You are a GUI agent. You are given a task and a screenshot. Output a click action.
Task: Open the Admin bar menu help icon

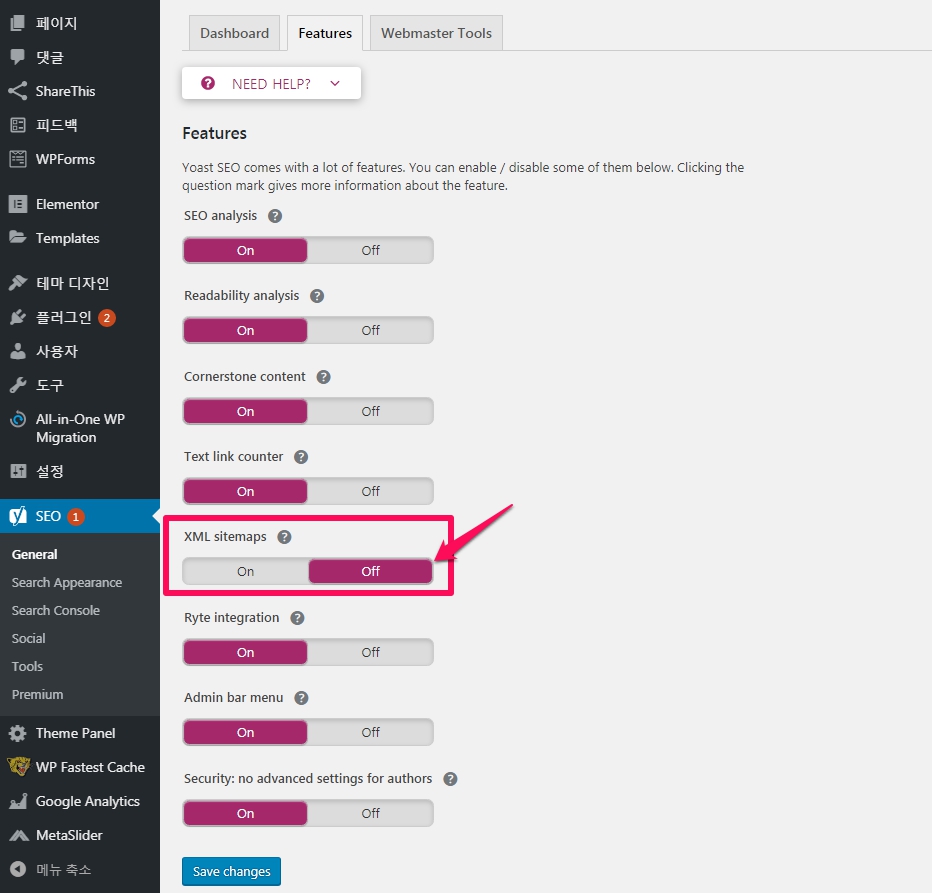coord(301,698)
